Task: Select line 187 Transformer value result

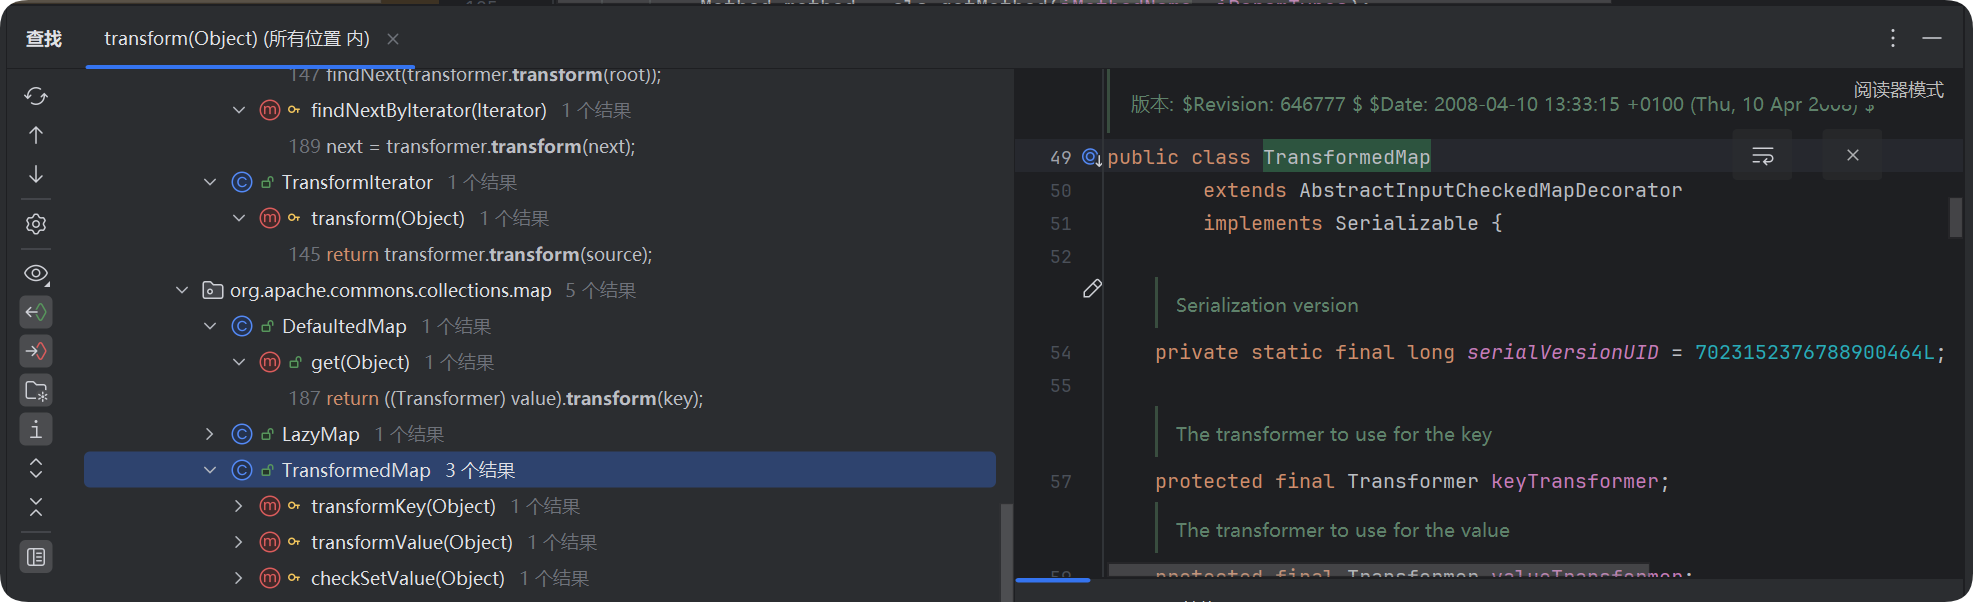Action: 496,398
